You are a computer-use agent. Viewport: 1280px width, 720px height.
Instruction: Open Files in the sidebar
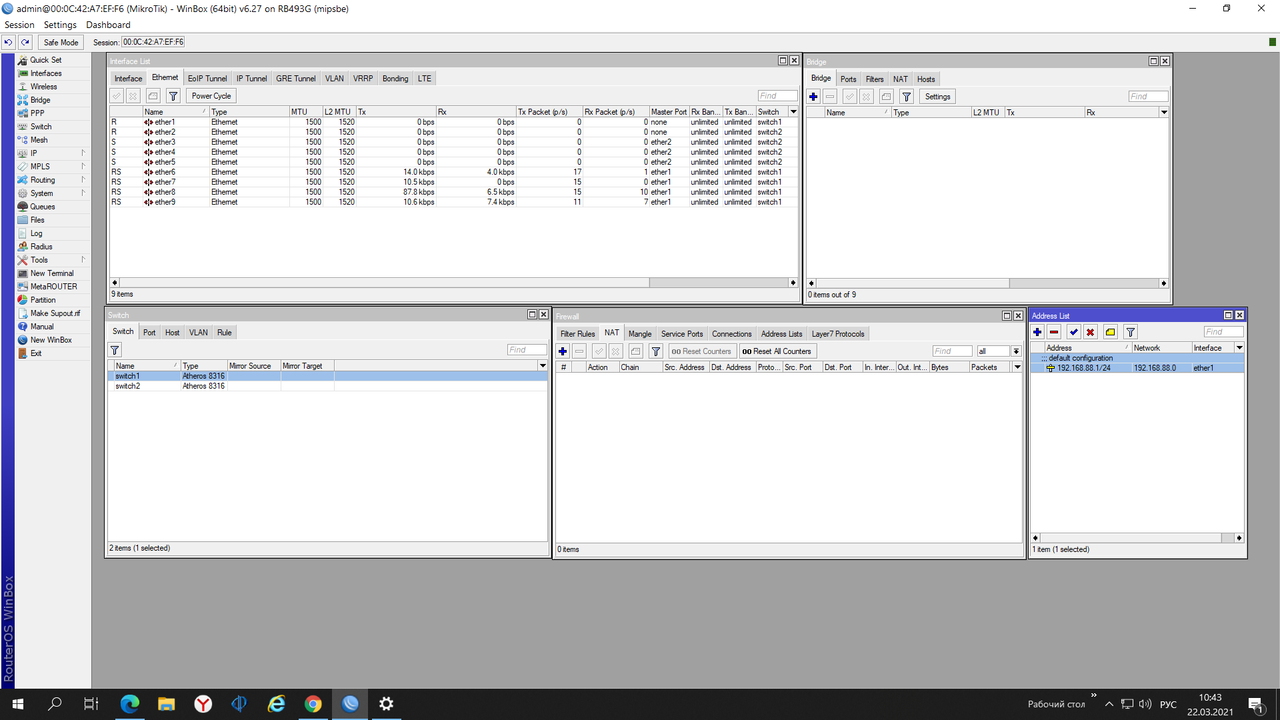click(37, 220)
